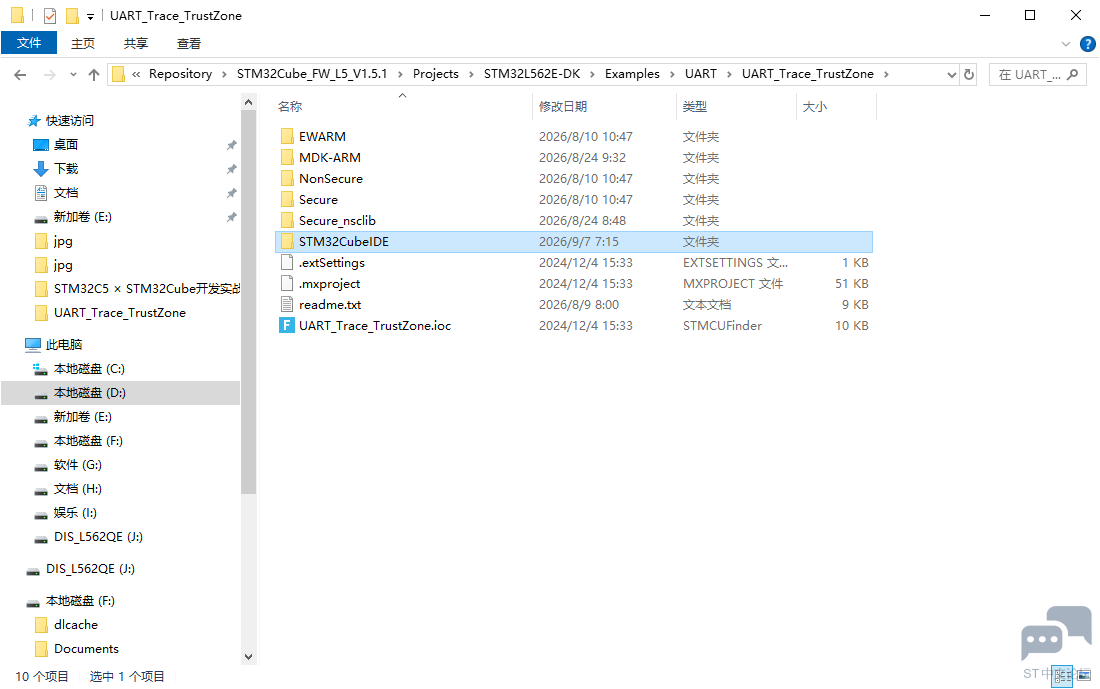Open Documents folder in navigation pane
This screenshot has height=689, width=1100.
point(86,649)
